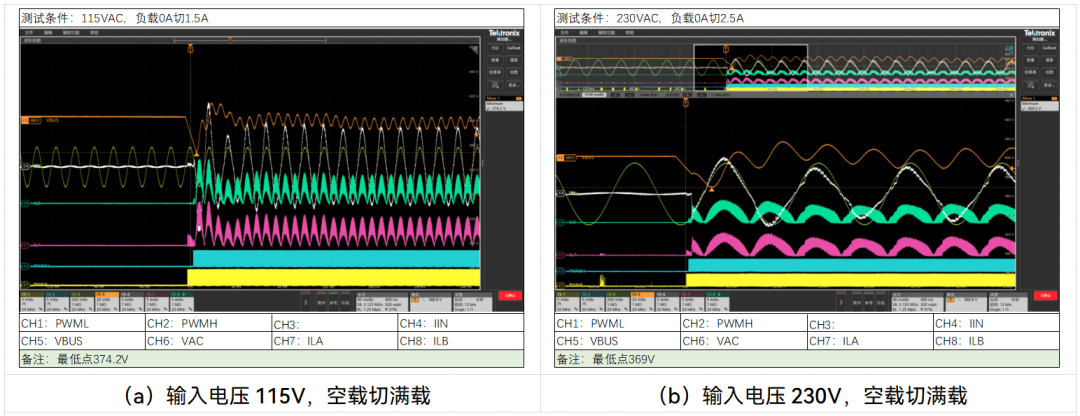Open the Ch 8 badge in the 115VAC scope
The height and width of the screenshot is (416, 1080).
(x=182, y=300)
